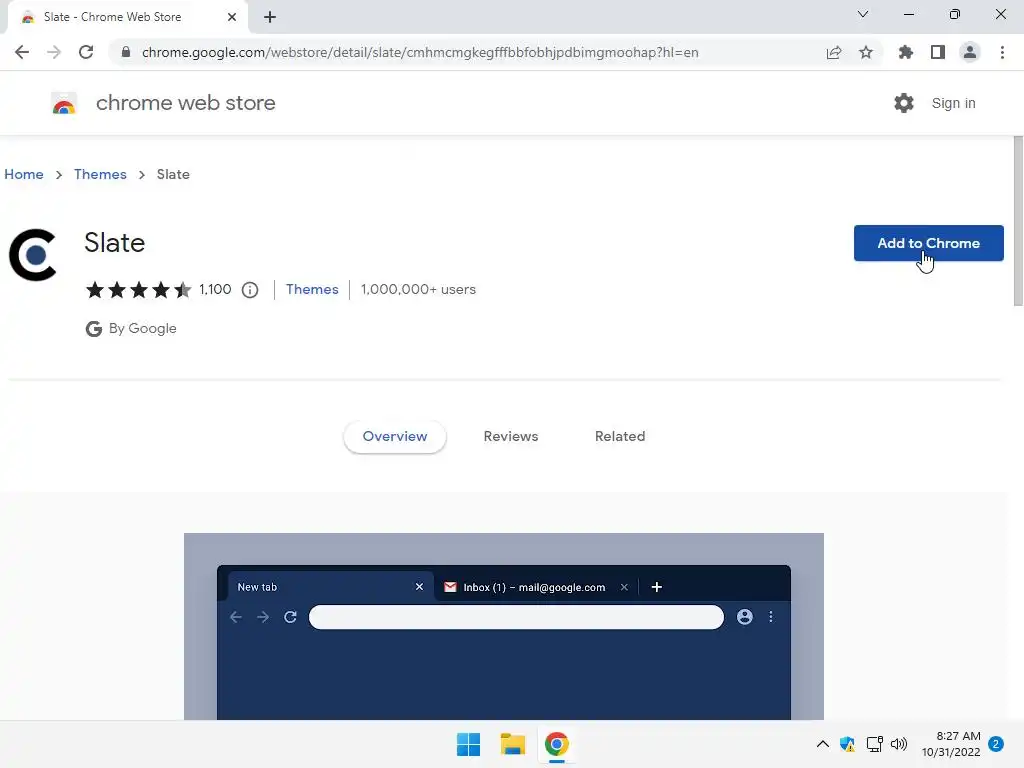Open the Windows Start menu
The width and height of the screenshot is (1024, 768).
pyautogui.click(x=468, y=744)
